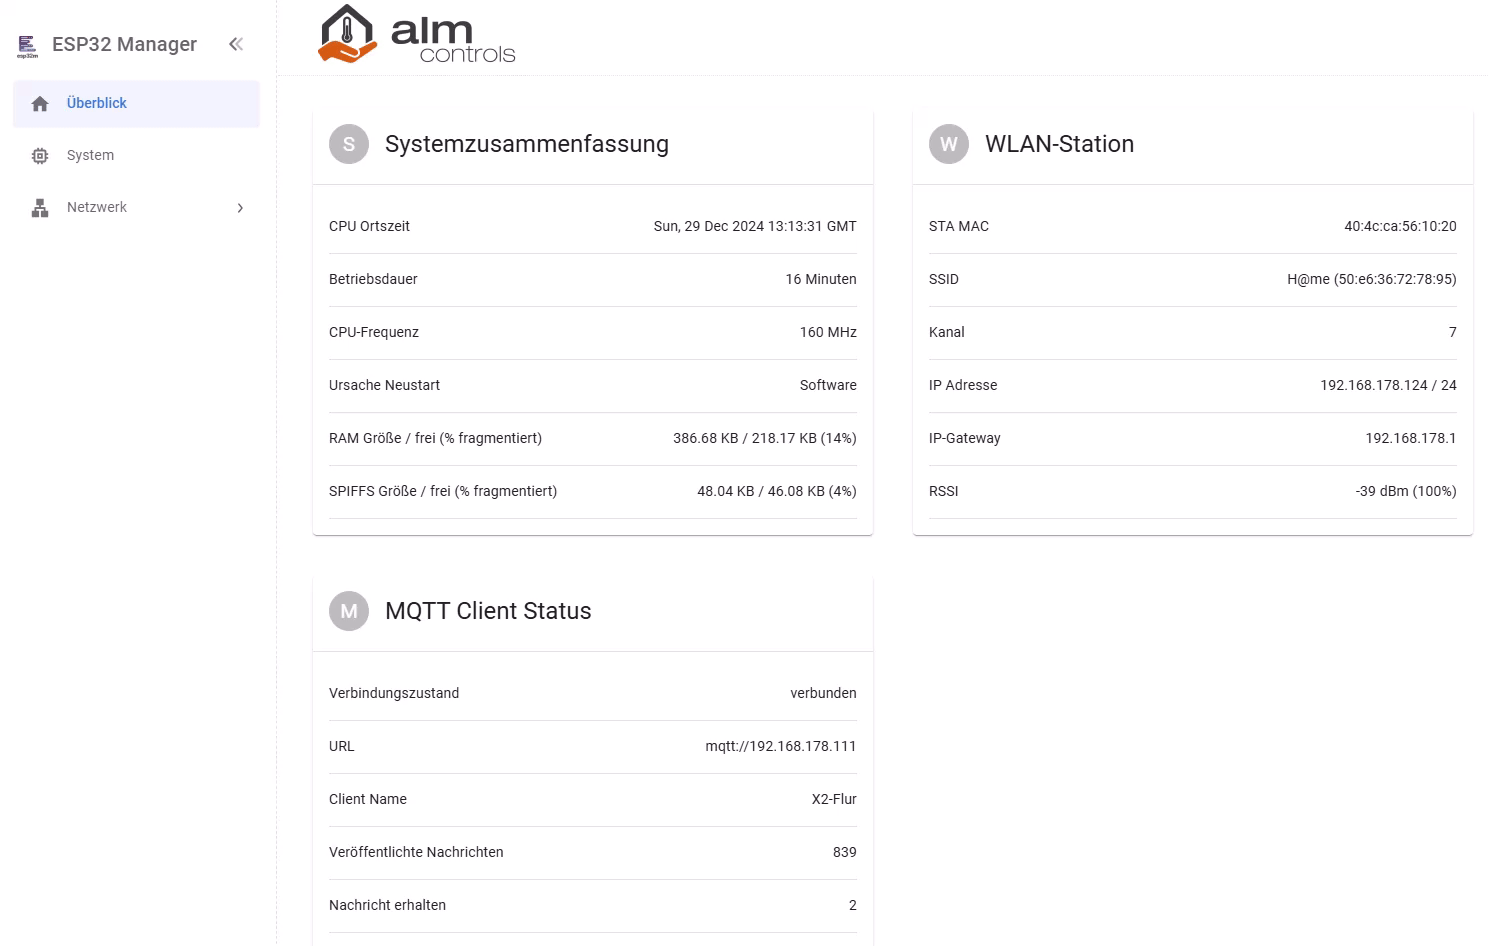Select the SSID value H@me
The image size is (1488, 946).
(1372, 279)
